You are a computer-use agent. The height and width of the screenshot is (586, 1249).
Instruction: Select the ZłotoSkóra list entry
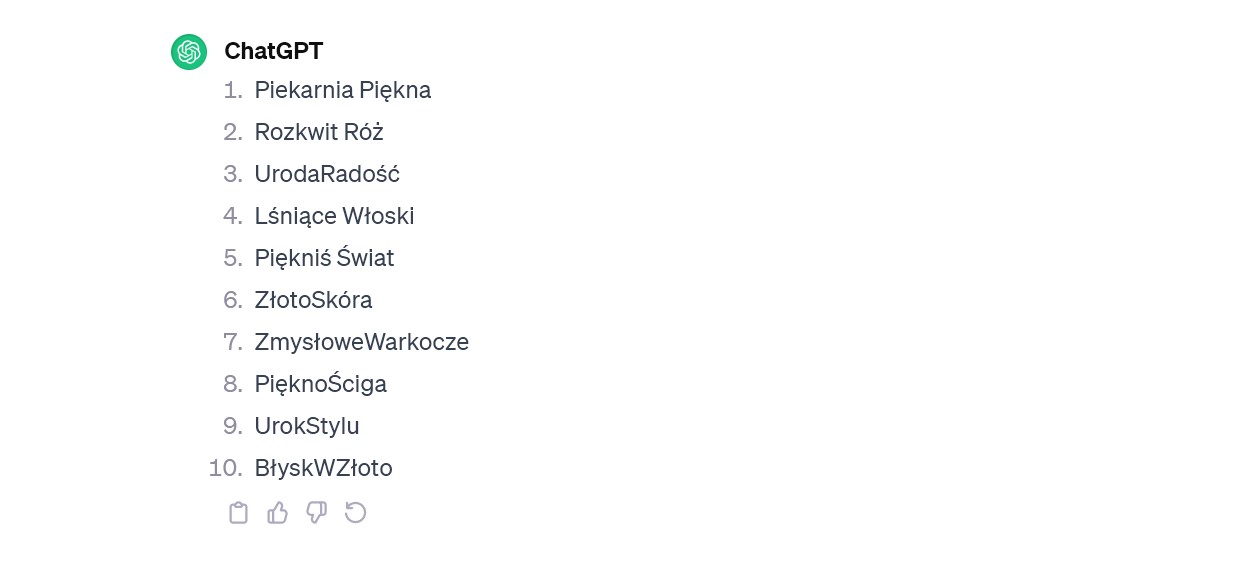[x=313, y=300]
